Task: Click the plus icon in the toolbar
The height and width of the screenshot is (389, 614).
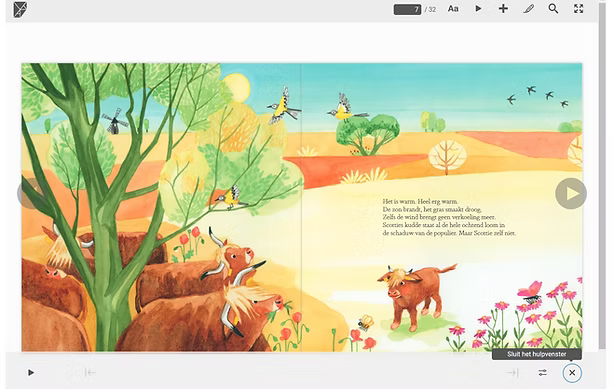Action: point(503,9)
